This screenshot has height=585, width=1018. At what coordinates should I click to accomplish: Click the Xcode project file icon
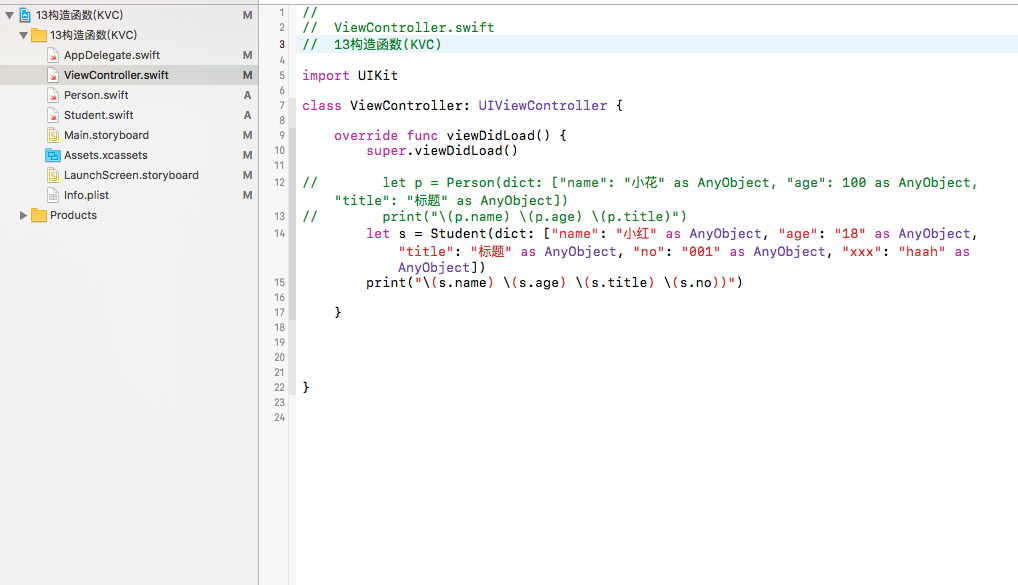pos(25,15)
